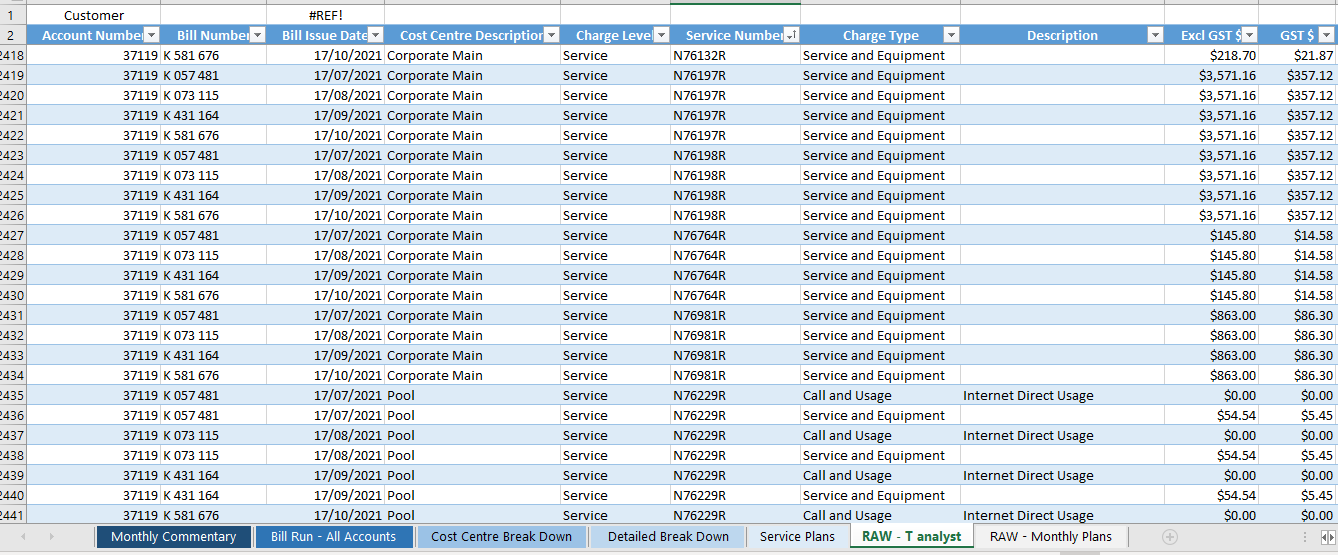This screenshot has height=555, width=1338.
Task: Open the Bill Number filter dropdown
Action: tap(257, 35)
